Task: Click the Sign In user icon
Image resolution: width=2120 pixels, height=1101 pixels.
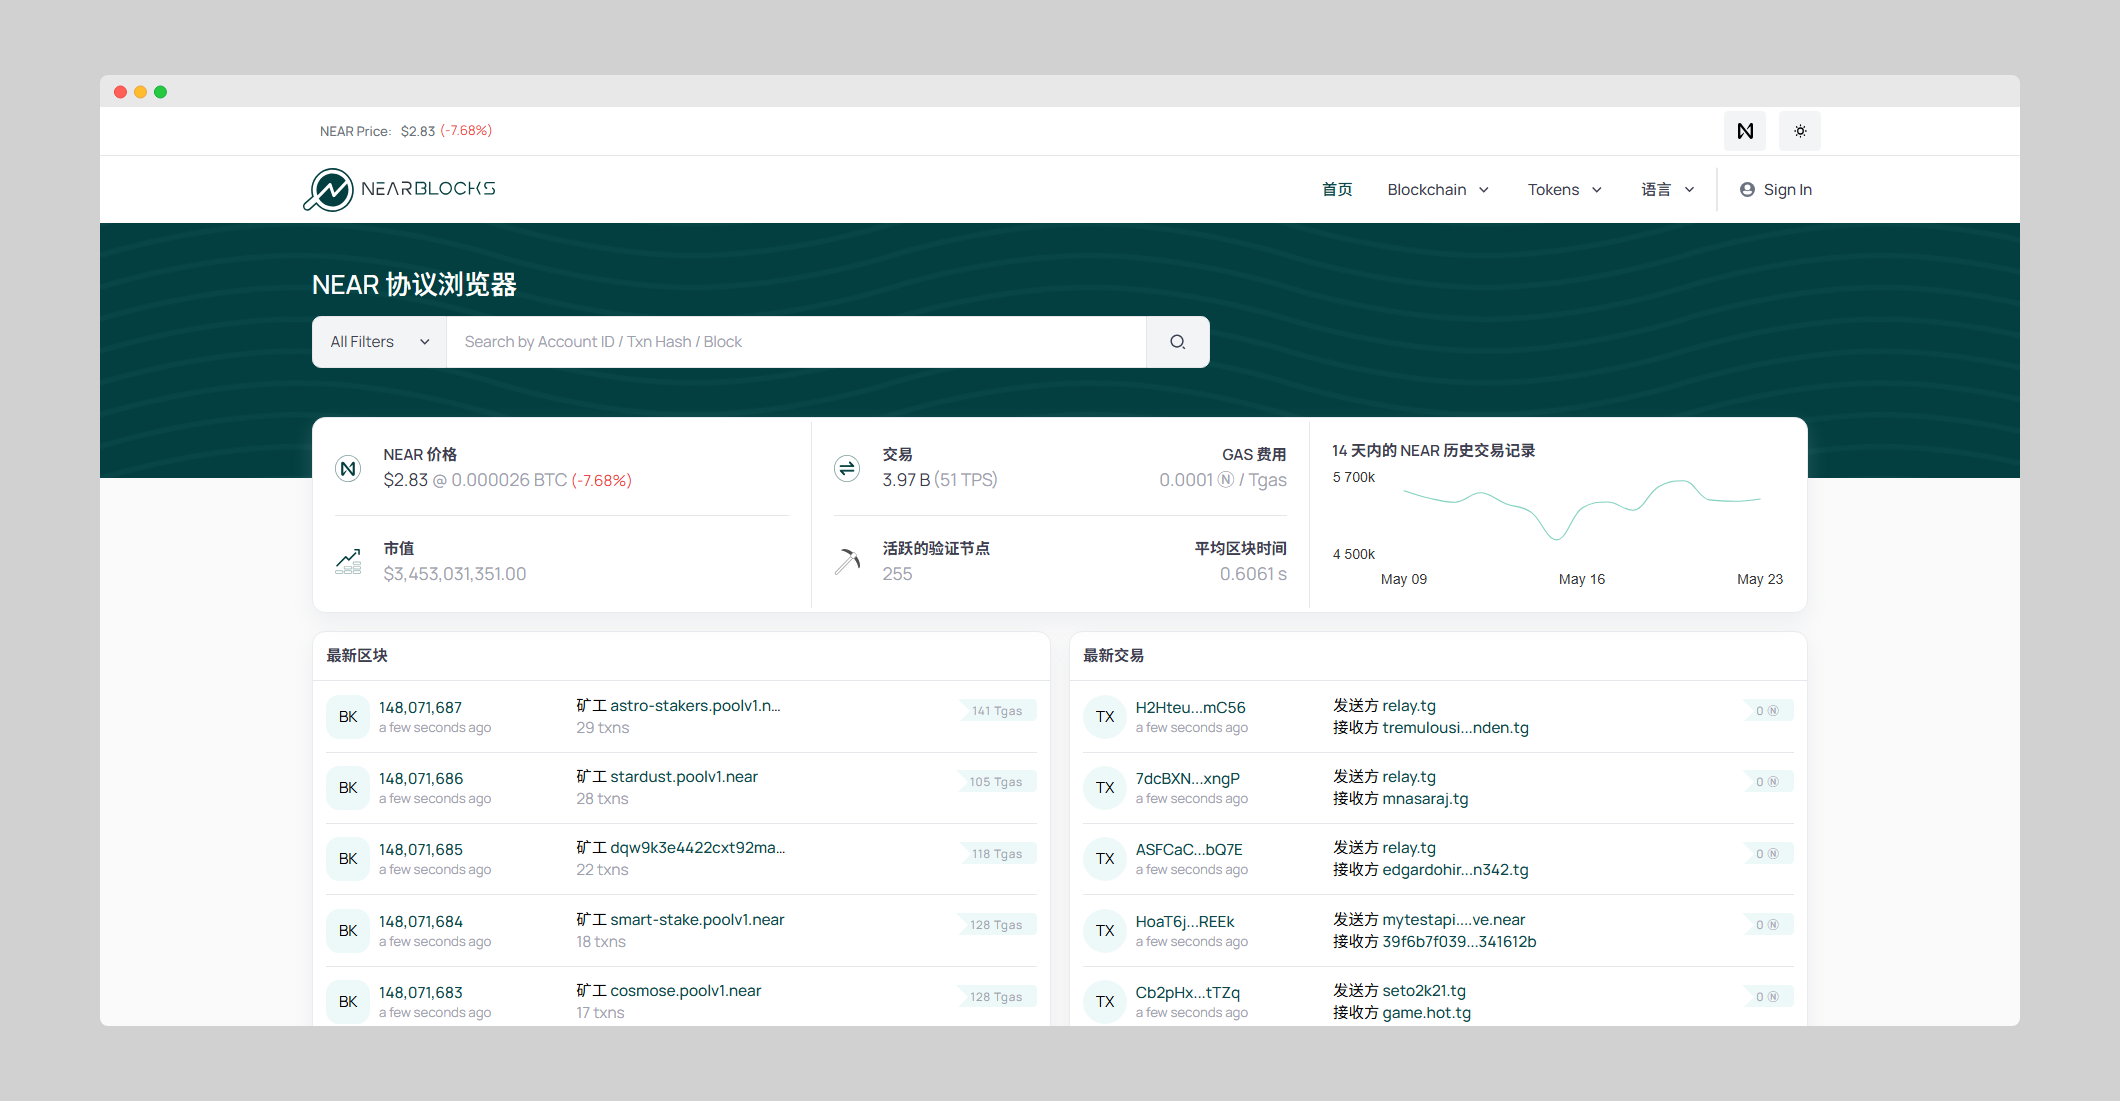Action: click(1747, 190)
